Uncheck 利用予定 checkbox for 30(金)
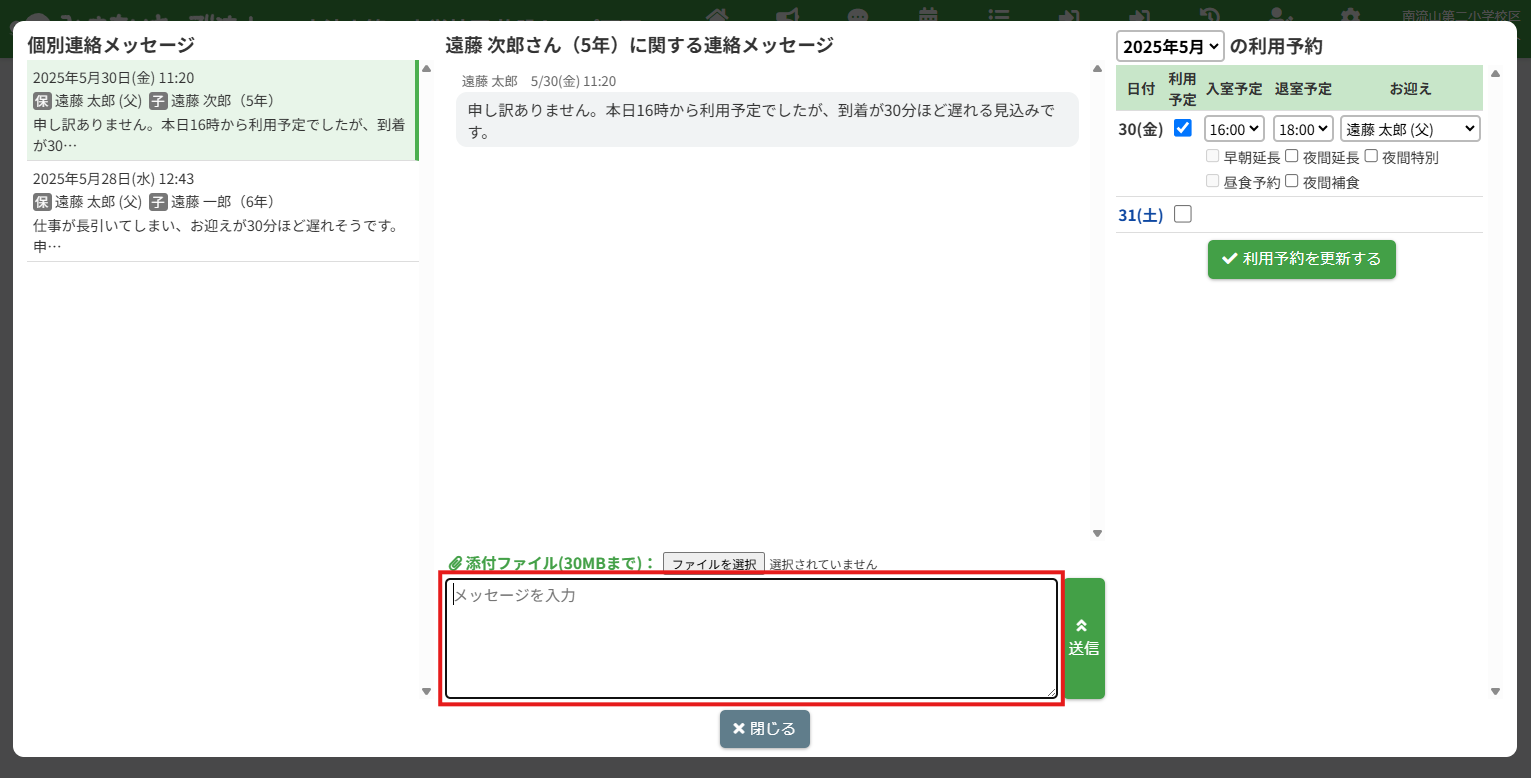Image resolution: width=1531 pixels, height=778 pixels. (x=1182, y=128)
